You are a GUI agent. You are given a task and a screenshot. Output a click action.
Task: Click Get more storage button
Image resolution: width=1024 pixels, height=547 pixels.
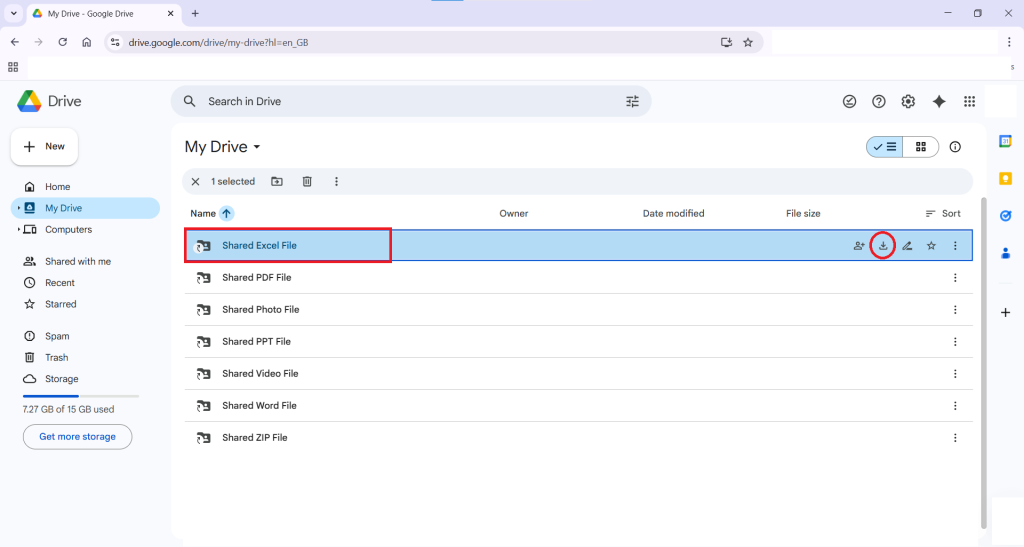(77, 437)
